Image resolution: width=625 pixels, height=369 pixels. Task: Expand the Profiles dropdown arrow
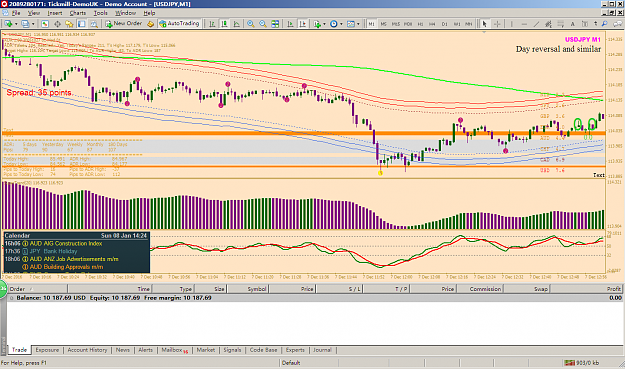point(33,24)
